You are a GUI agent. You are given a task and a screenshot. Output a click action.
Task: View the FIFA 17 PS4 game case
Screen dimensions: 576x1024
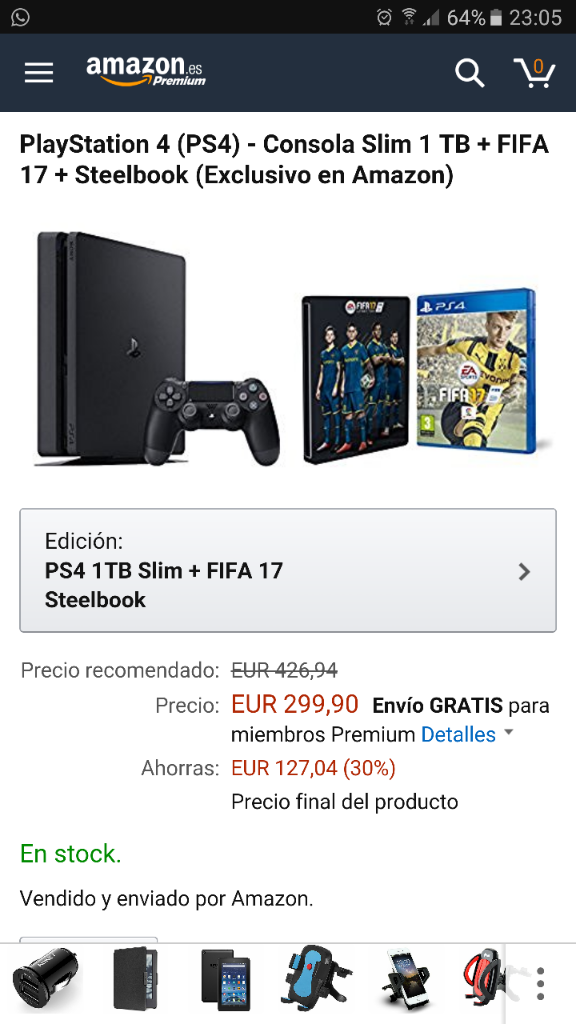pyautogui.click(x=477, y=371)
